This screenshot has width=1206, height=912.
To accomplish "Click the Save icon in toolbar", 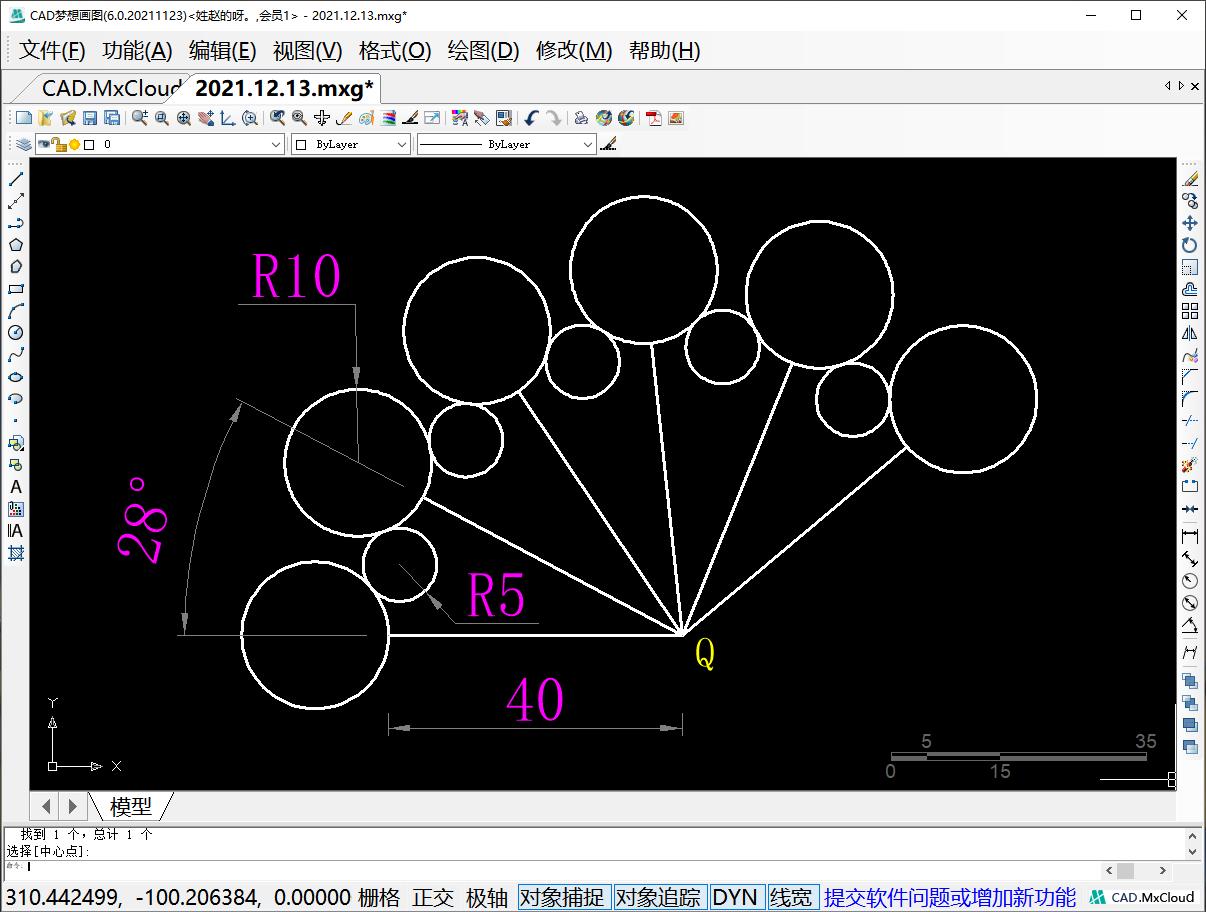I will pos(90,118).
